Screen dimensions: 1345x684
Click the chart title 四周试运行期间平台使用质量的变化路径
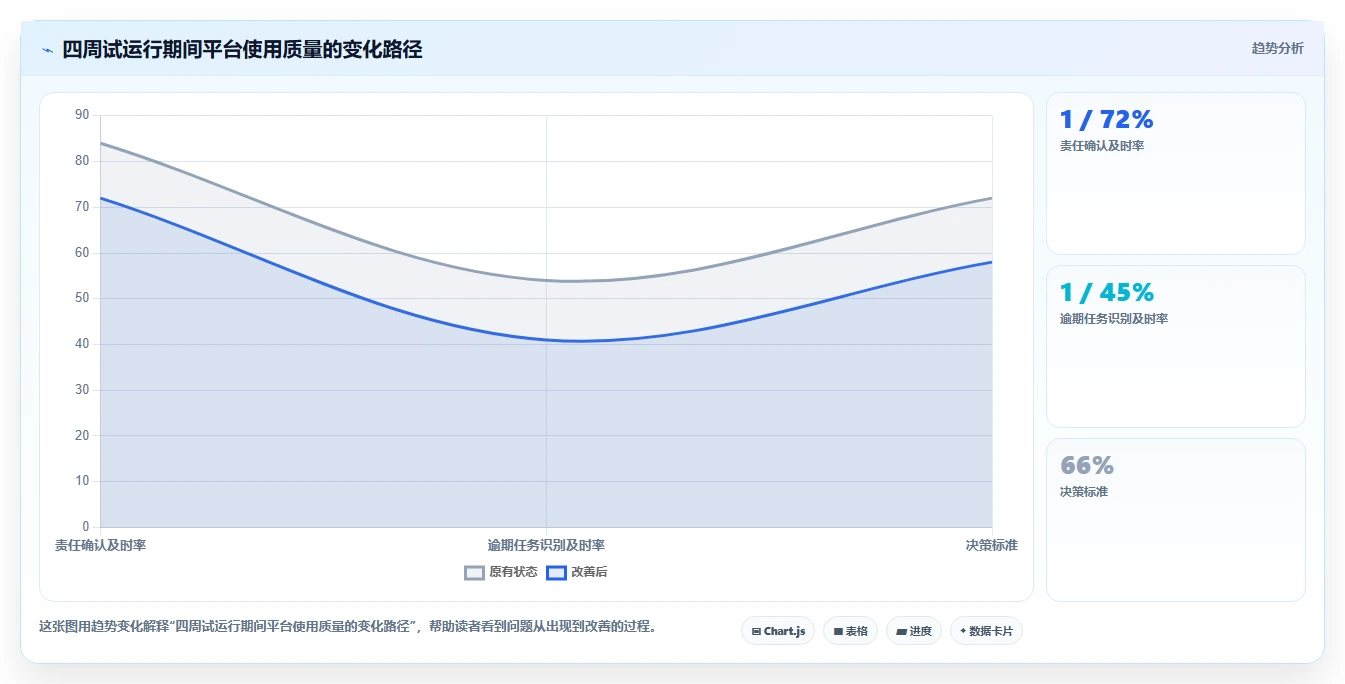(x=242, y=50)
